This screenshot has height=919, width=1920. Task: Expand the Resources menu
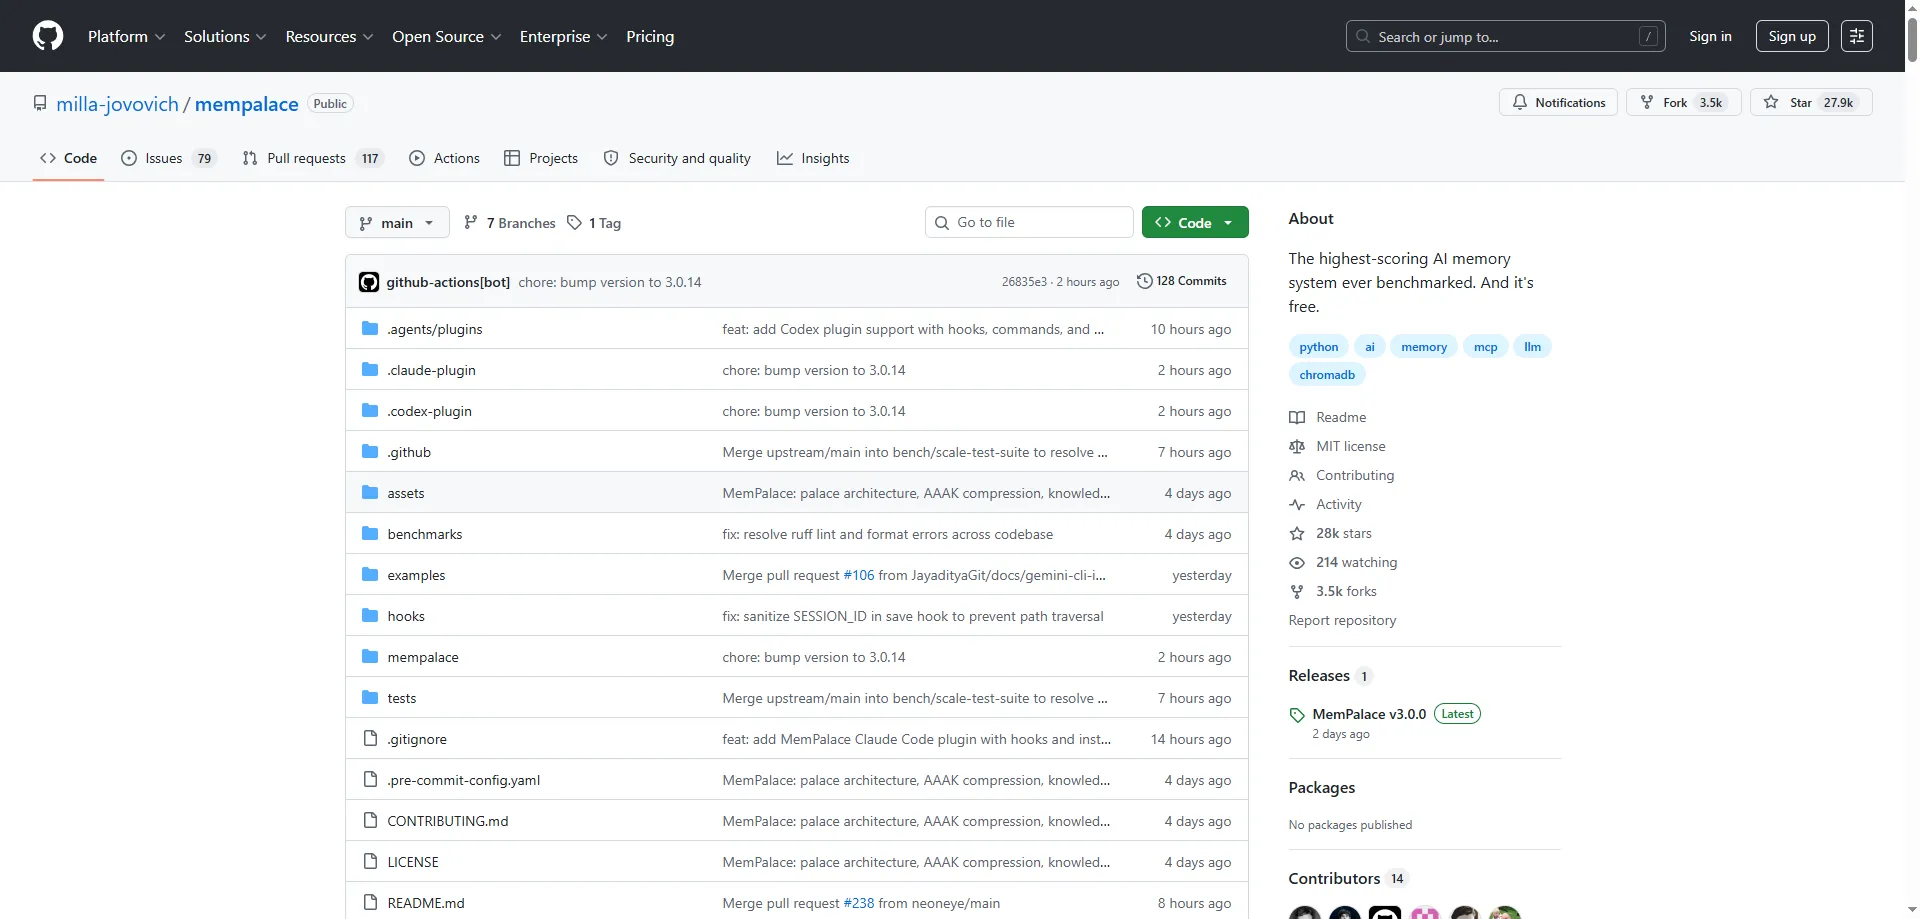329,36
